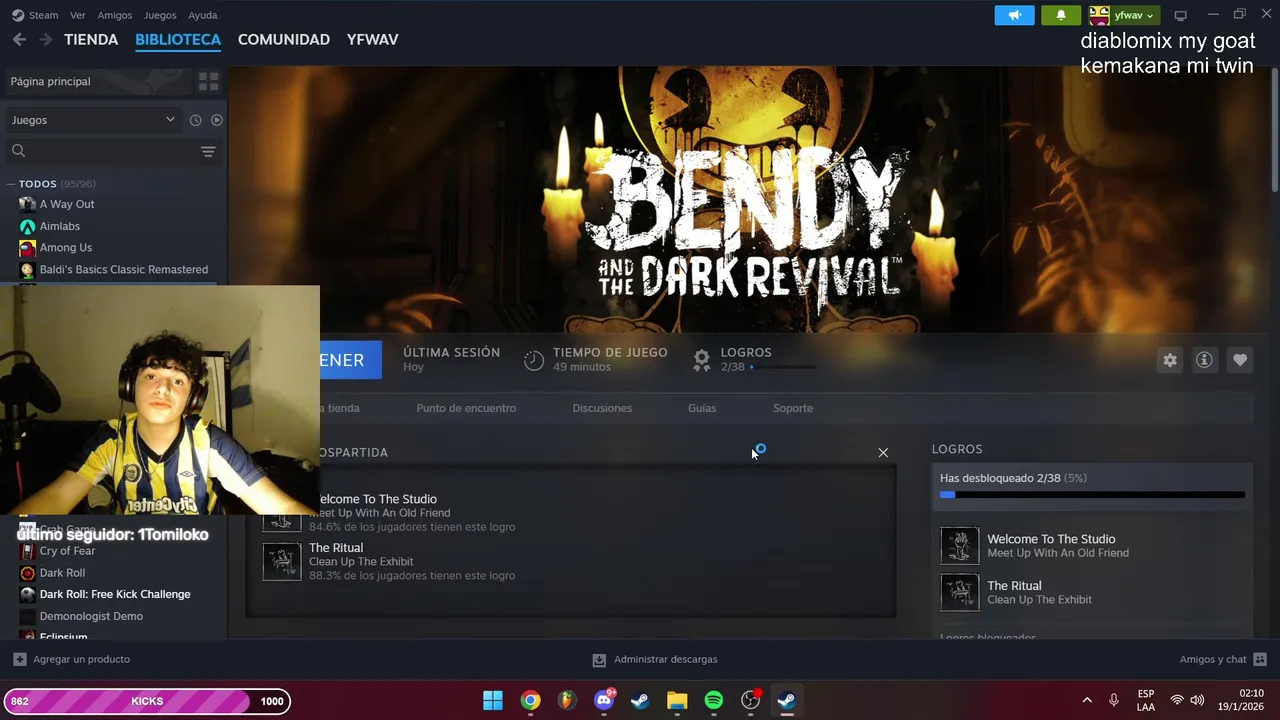Open the Ayuda menu
The height and width of the screenshot is (720, 1280).
coord(203,15)
